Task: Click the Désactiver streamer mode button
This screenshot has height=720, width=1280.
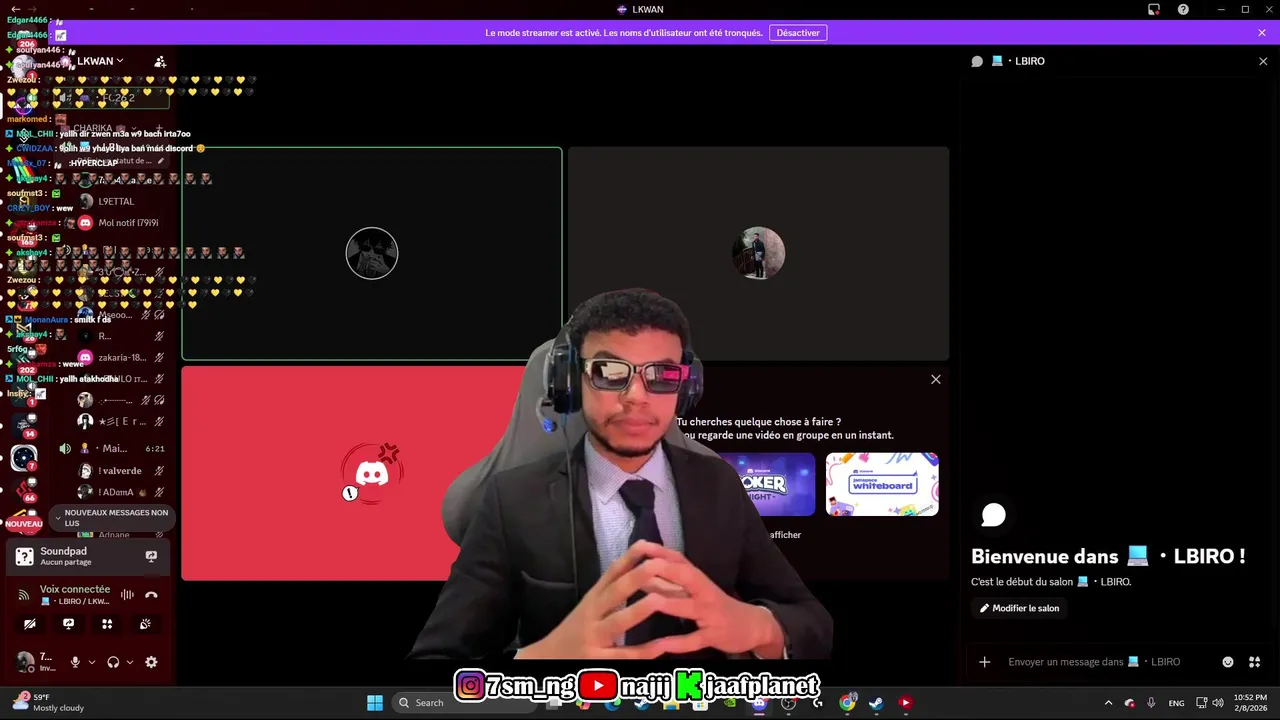Action: [x=798, y=33]
